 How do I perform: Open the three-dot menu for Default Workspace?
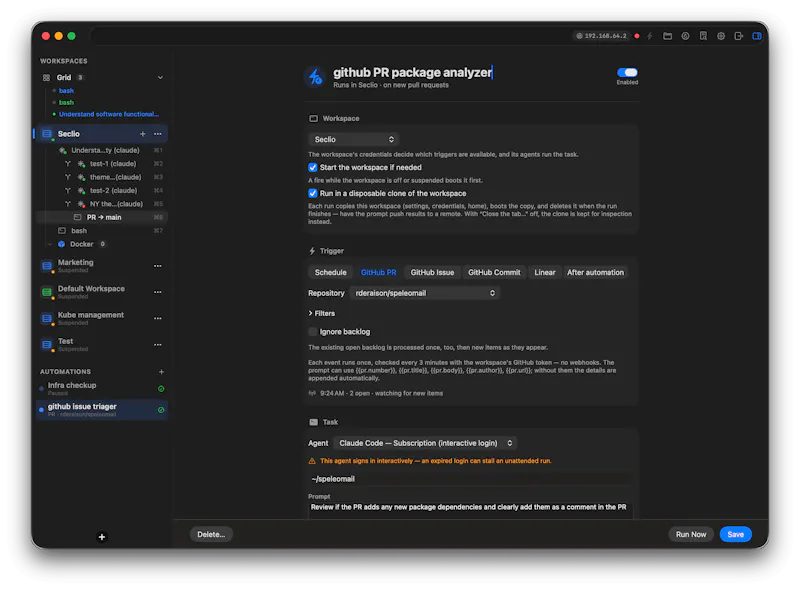tap(158, 292)
